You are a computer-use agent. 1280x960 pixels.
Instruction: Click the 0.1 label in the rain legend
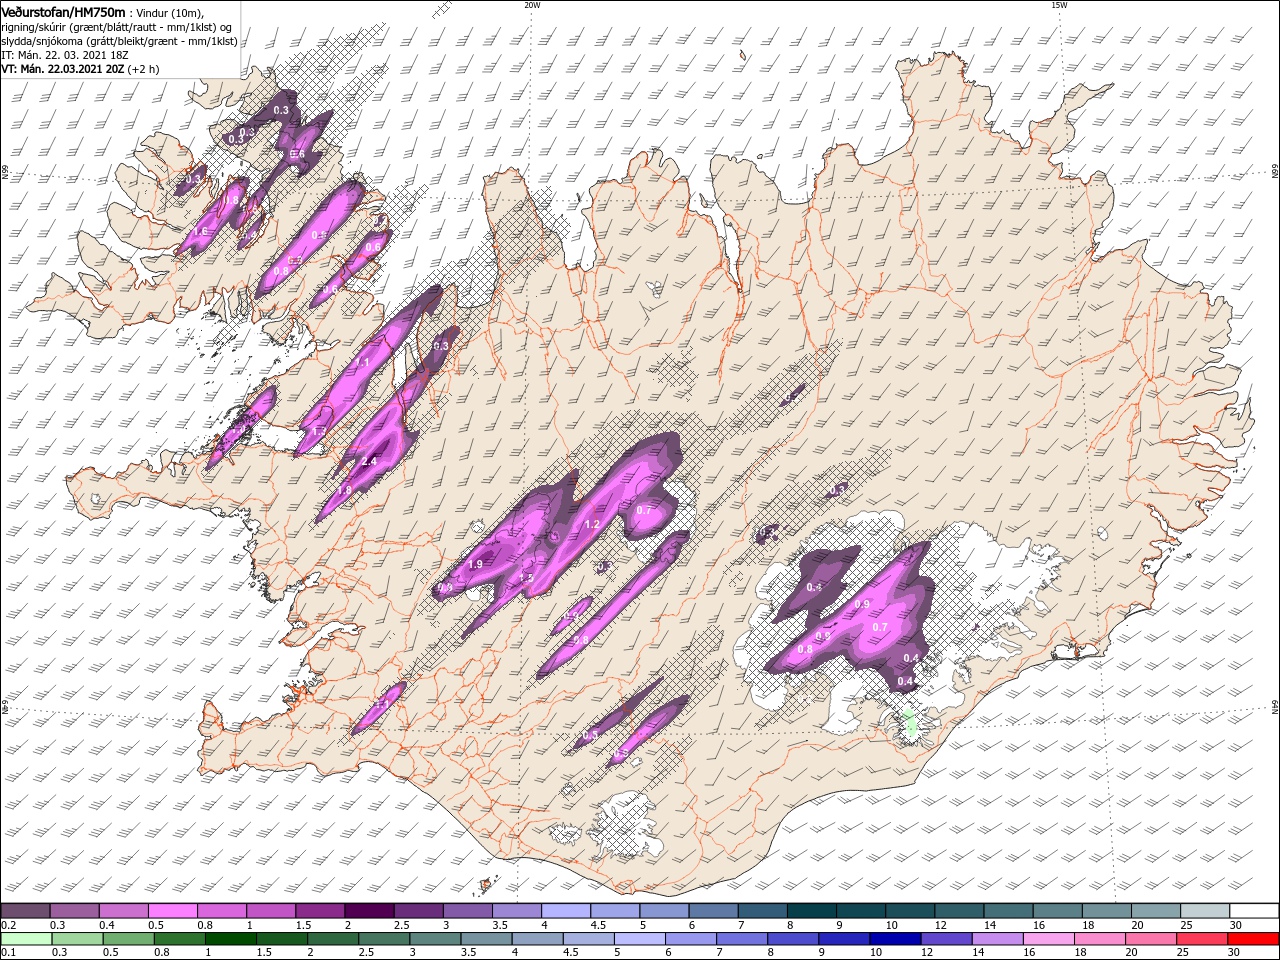tap(8, 952)
